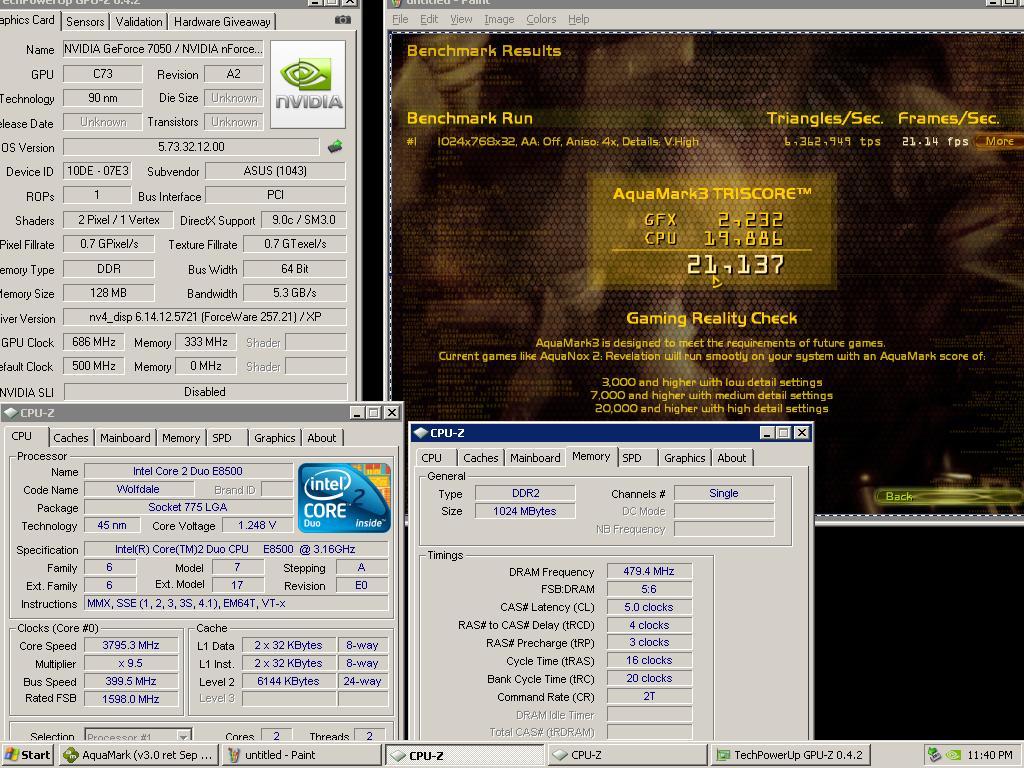Click the Intel Core 2 Duo E8500 name
Screen dimensions: 1024x768
tap(187, 471)
